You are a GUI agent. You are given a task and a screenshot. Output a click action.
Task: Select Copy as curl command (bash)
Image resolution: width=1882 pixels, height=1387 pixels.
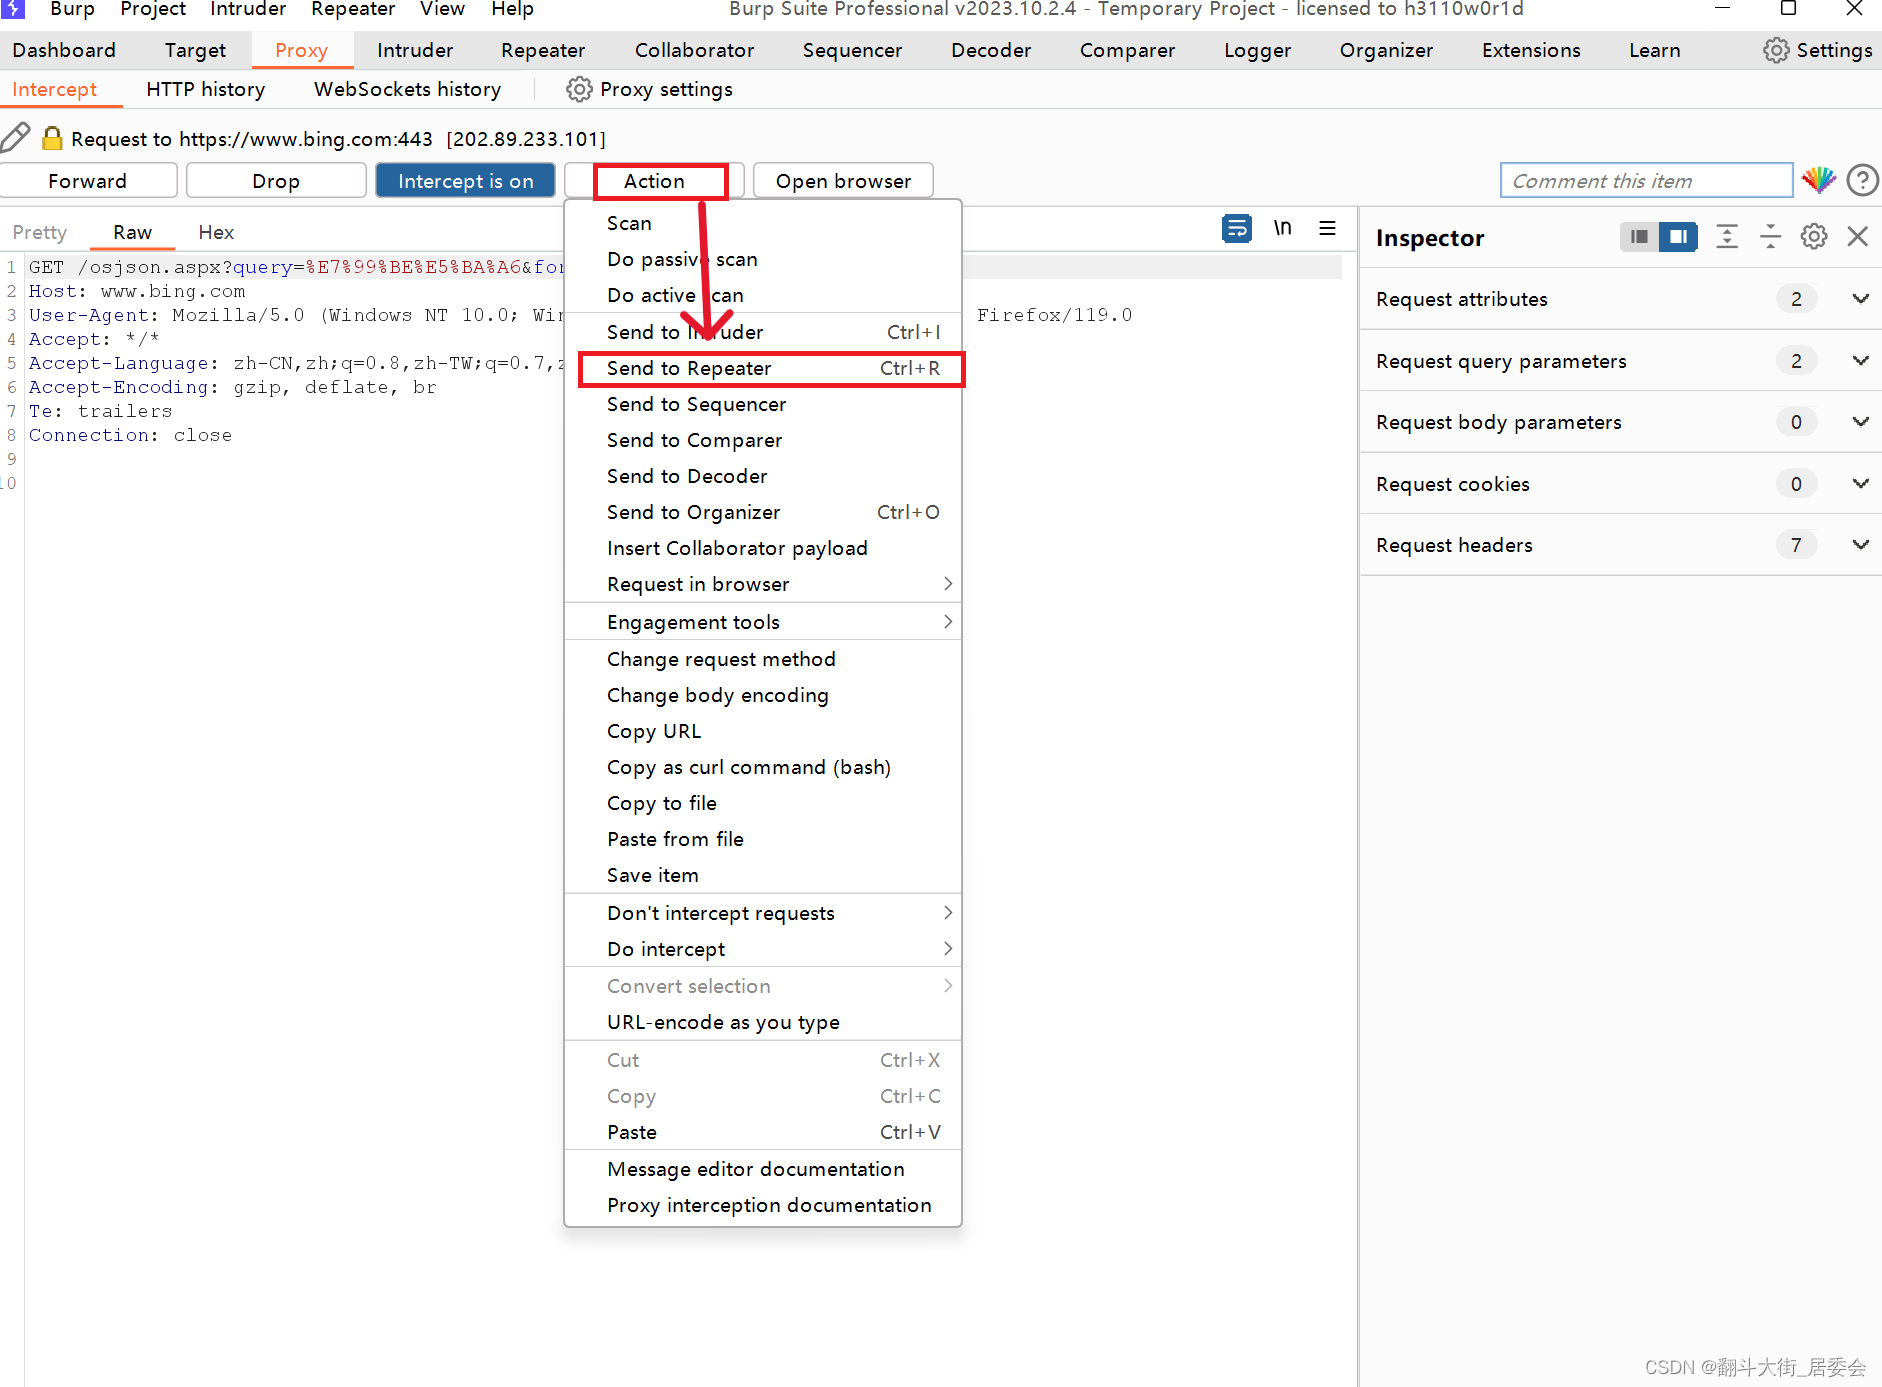pyautogui.click(x=763, y=767)
